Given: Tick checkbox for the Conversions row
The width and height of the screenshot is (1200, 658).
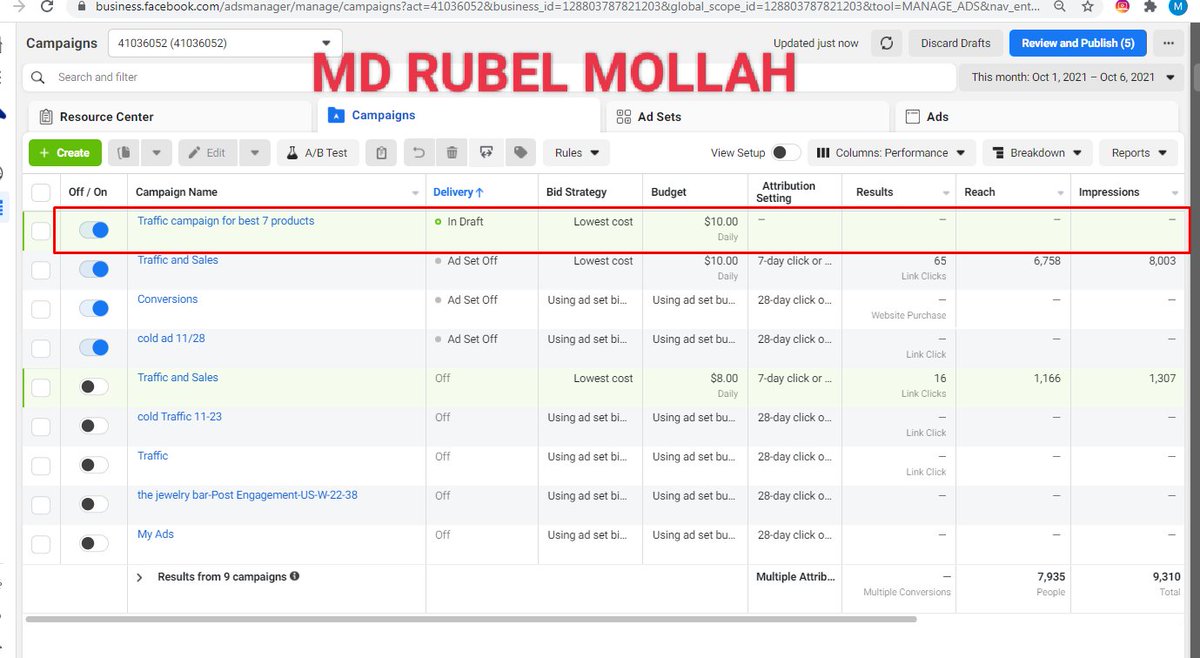Looking at the screenshot, I should (41, 309).
